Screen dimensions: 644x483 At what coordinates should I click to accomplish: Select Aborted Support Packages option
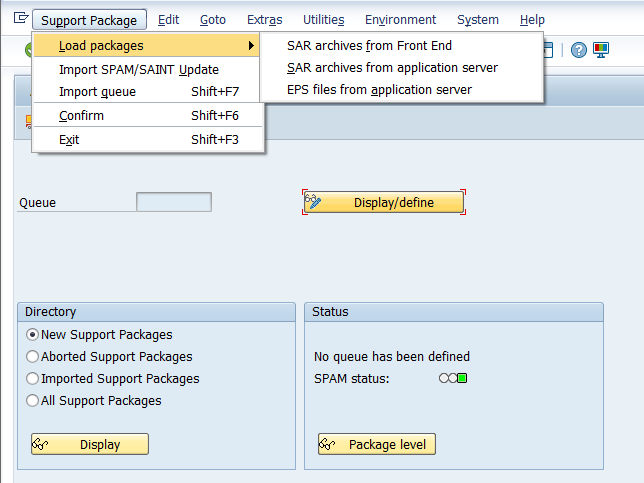(32, 356)
